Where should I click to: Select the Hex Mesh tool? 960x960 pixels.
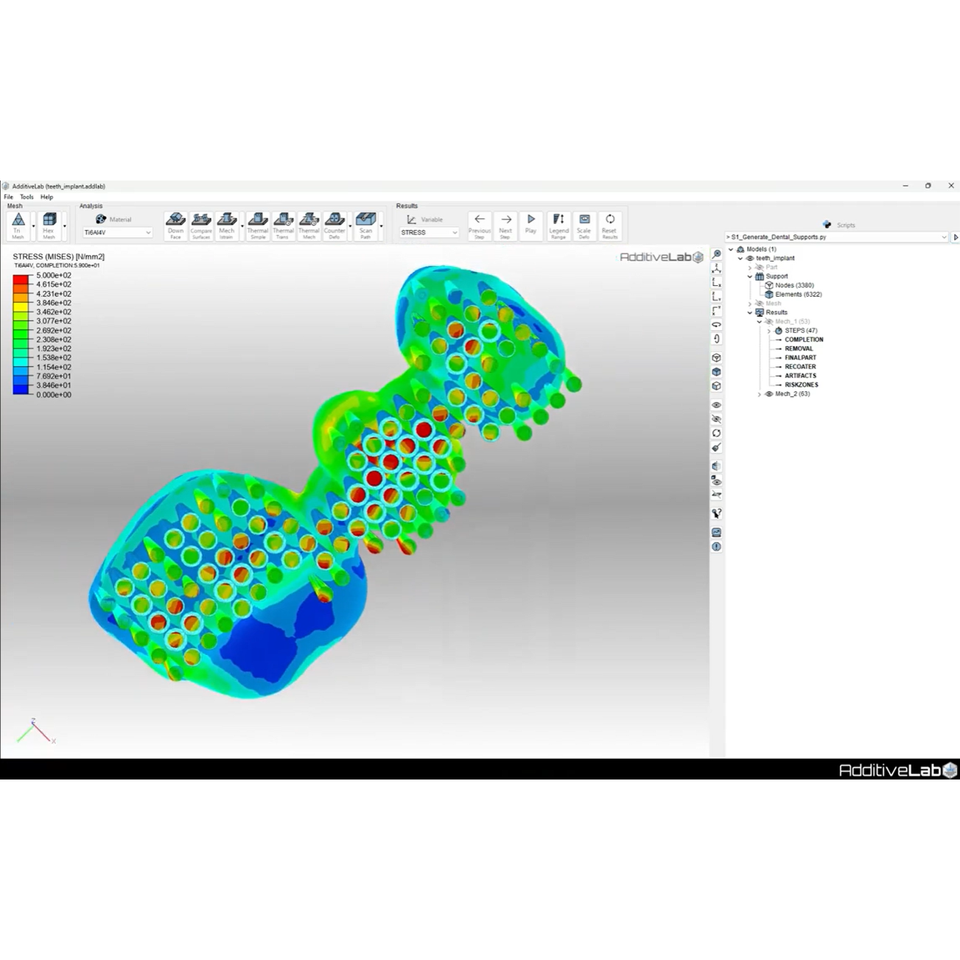[49, 225]
